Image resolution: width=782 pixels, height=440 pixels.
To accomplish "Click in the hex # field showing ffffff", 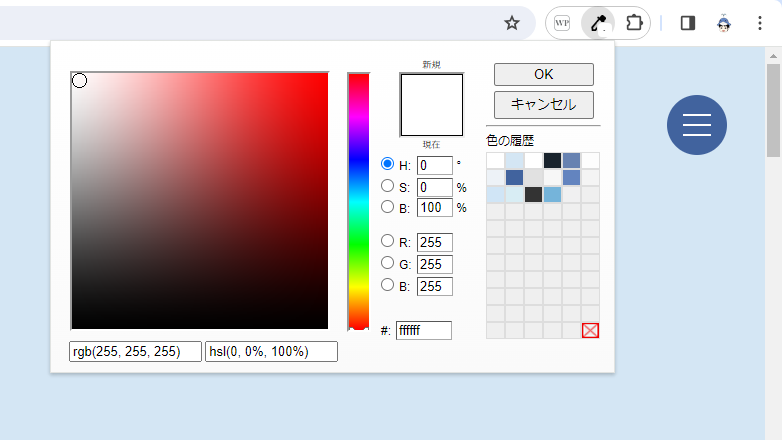I will [x=424, y=330].
